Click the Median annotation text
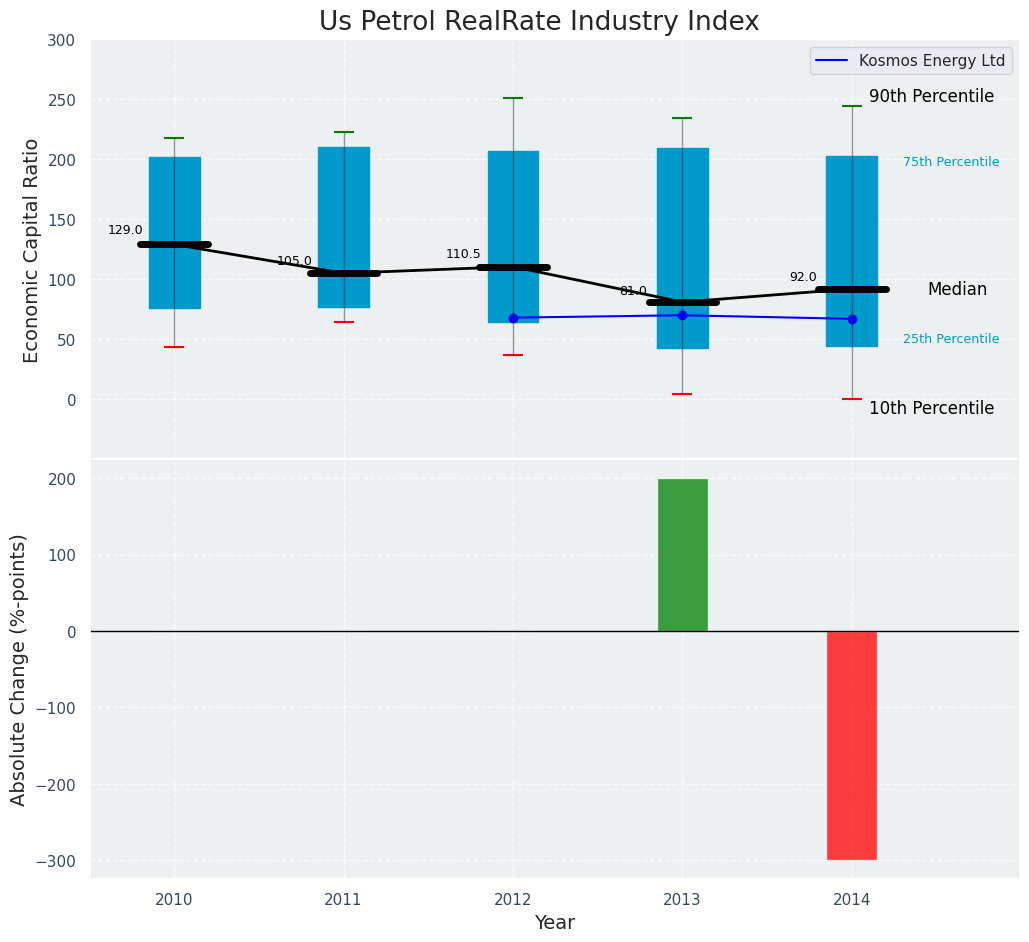The height and width of the screenshot is (942, 1029). (x=957, y=290)
